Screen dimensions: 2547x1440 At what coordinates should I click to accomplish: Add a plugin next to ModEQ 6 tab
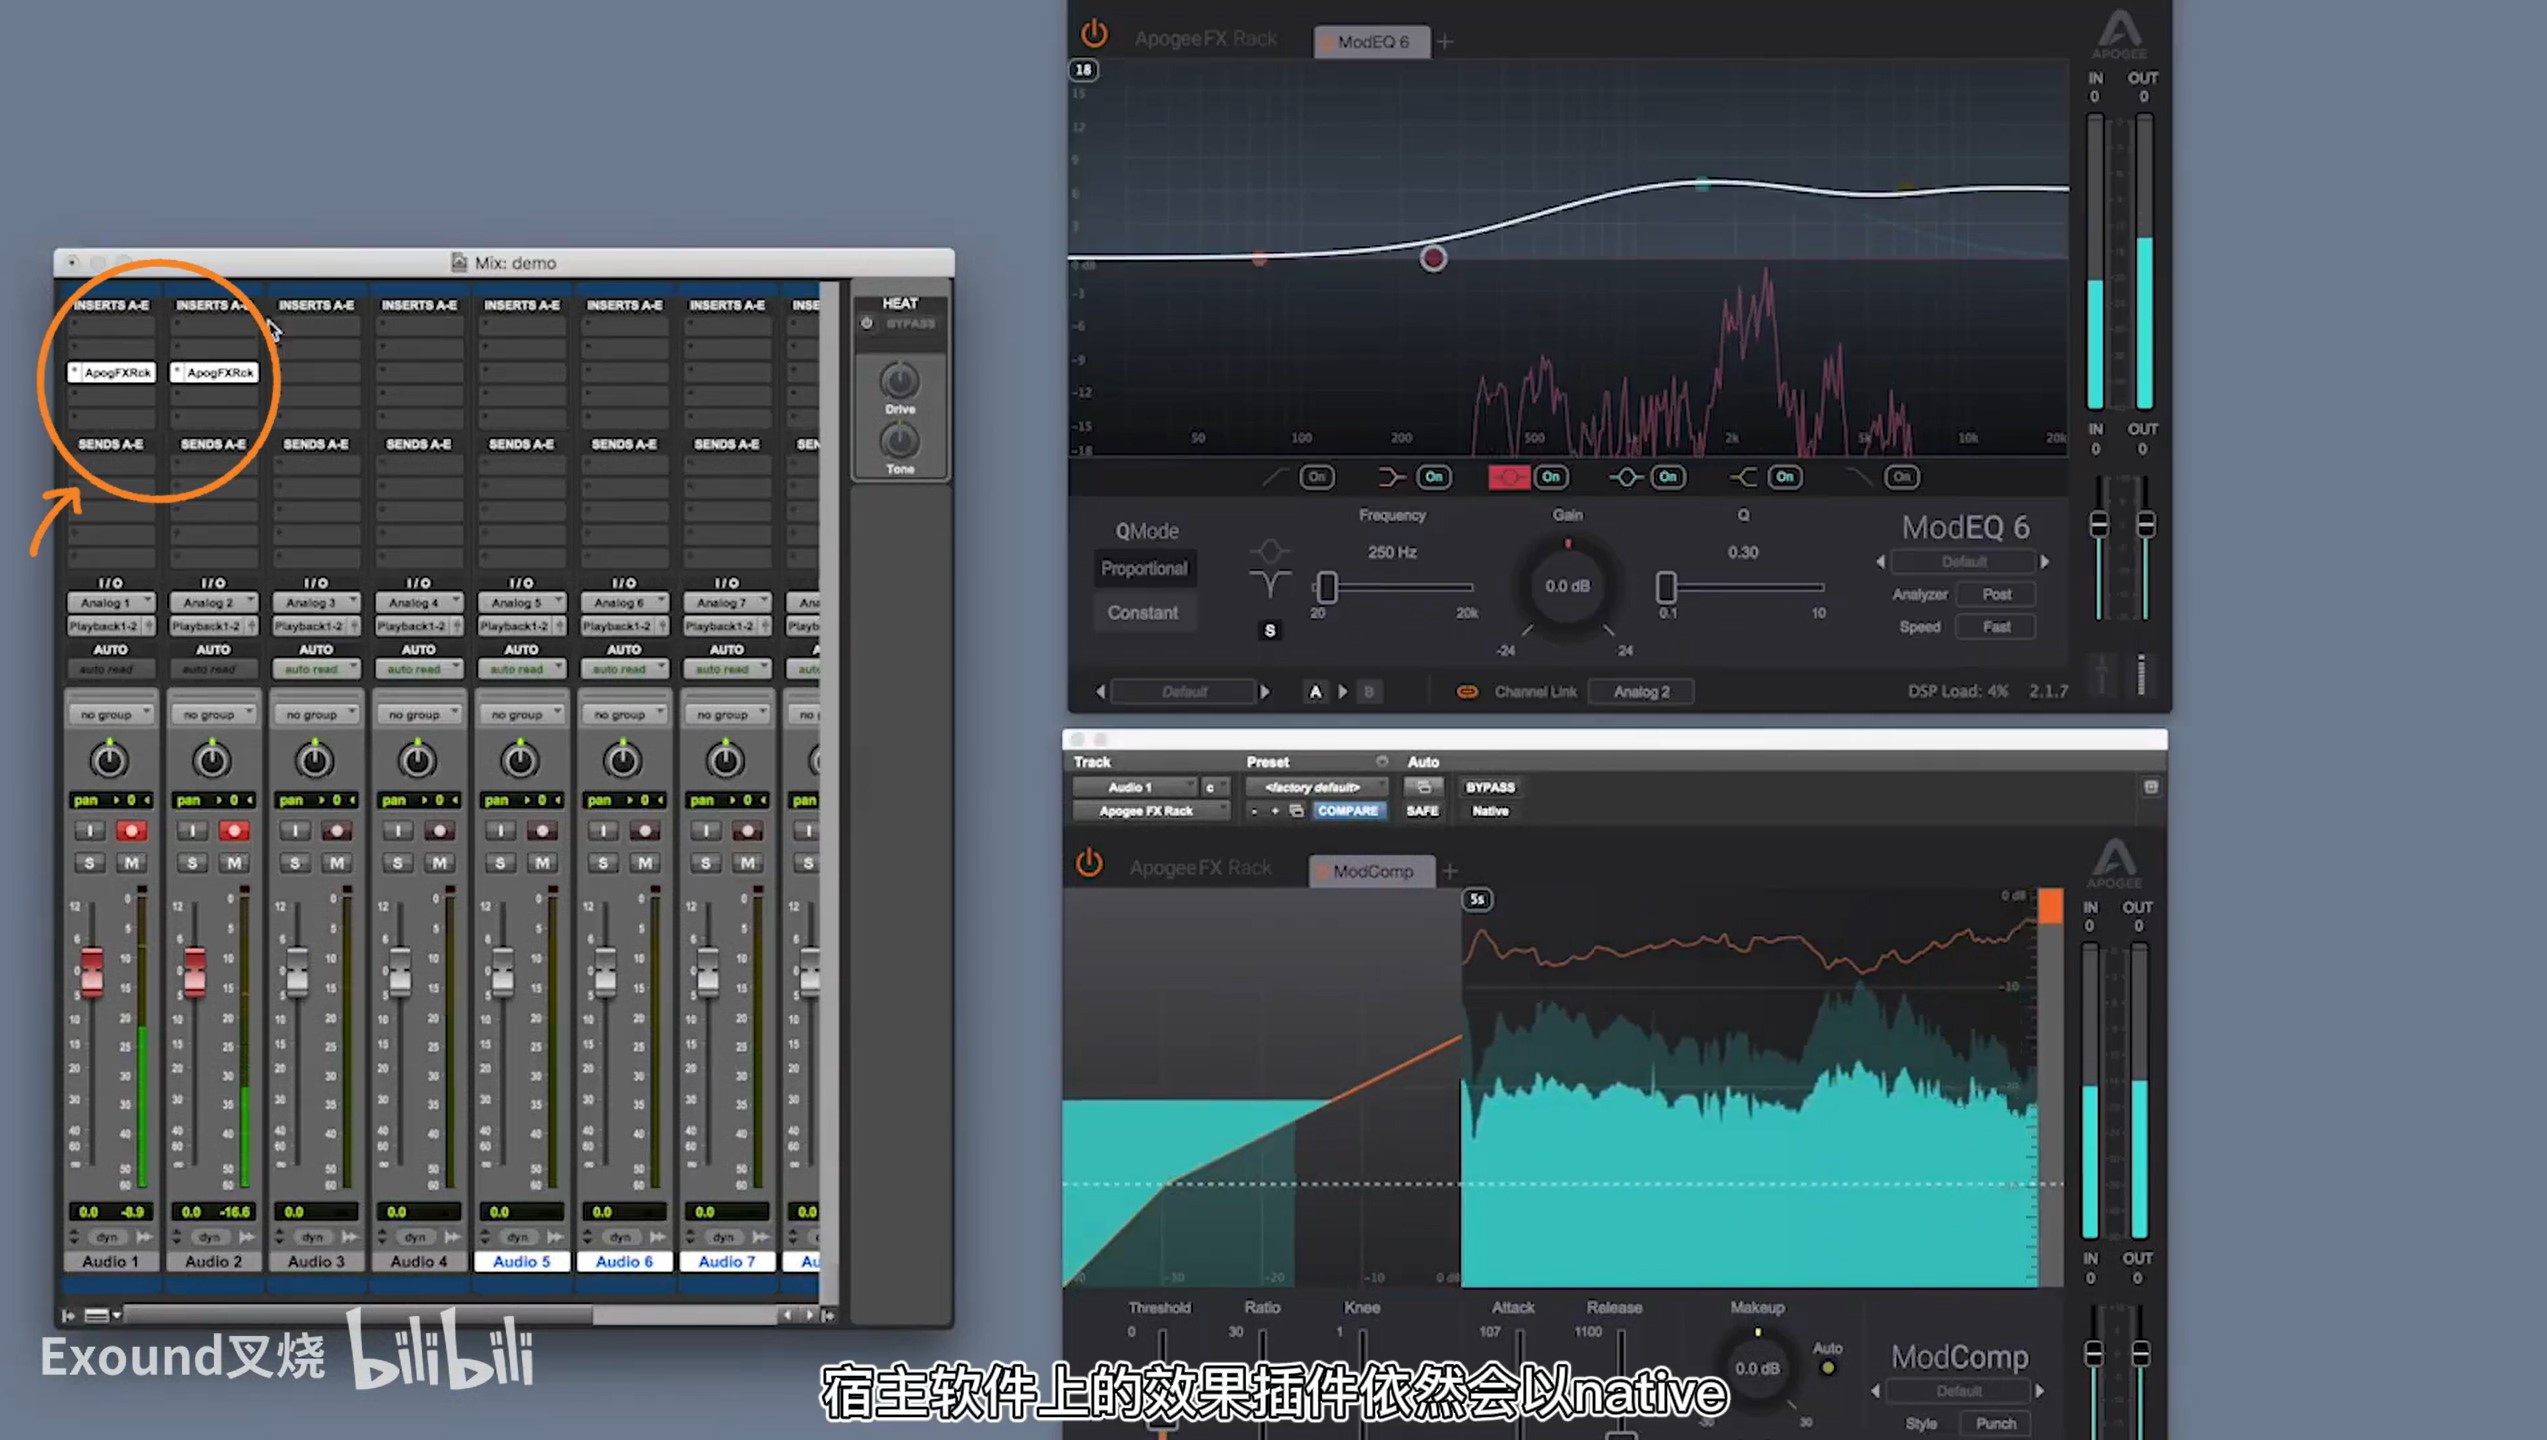(x=1445, y=42)
